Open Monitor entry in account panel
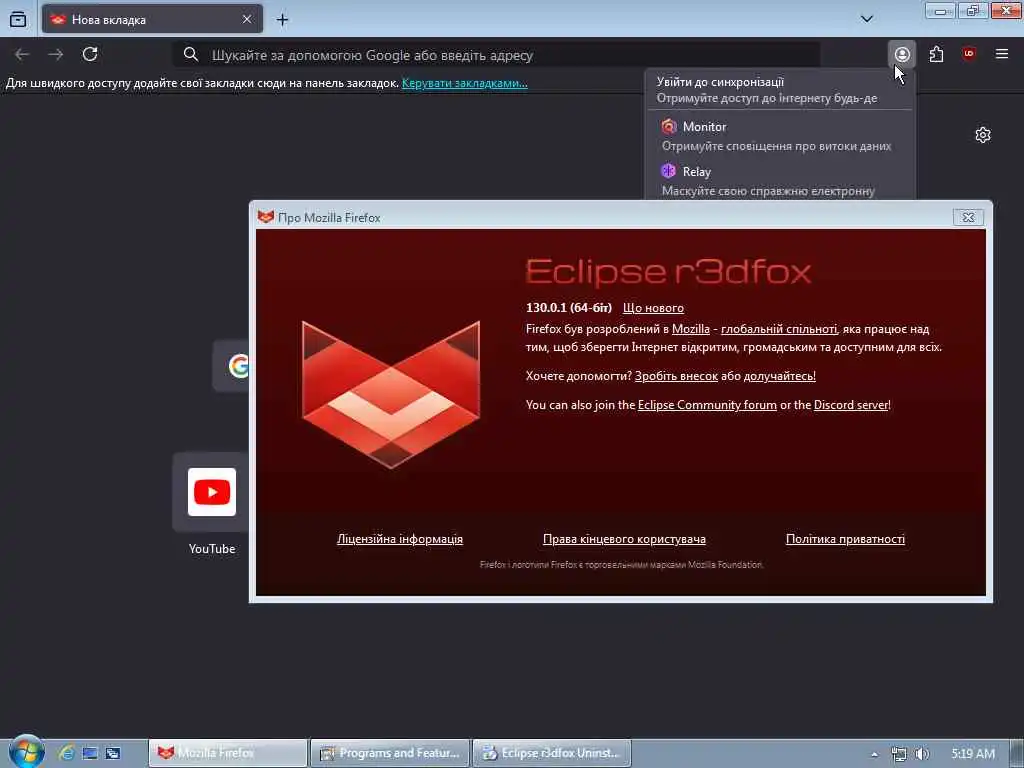This screenshot has height=768, width=1024. tap(780, 136)
